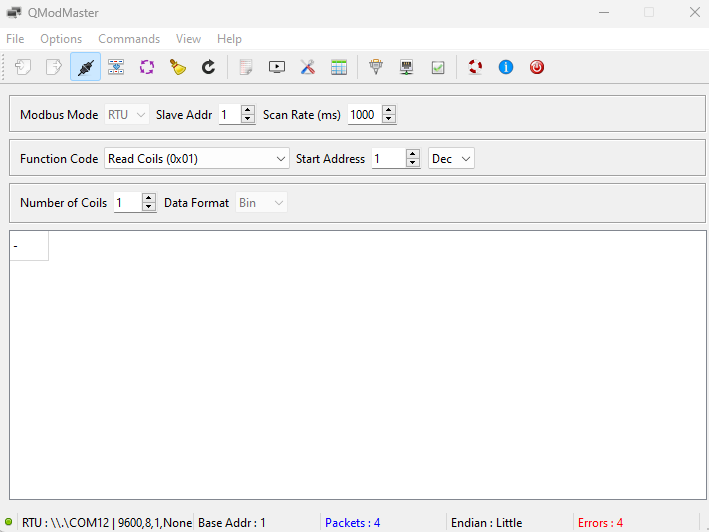This screenshot has width=709, height=532.
Task: Click the Start Address value field
Action: pyautogui.click(x=389, y=159)
